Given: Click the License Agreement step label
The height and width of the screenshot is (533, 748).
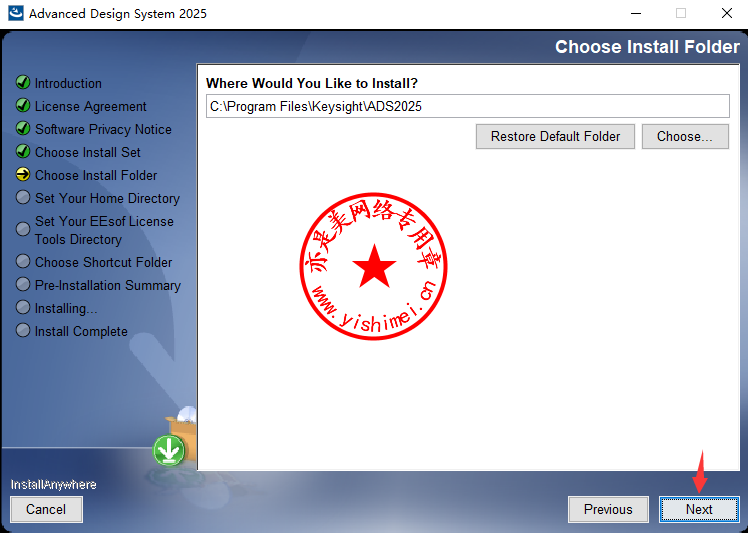Looking at the screenshot, I should click(x=91, y=106).
